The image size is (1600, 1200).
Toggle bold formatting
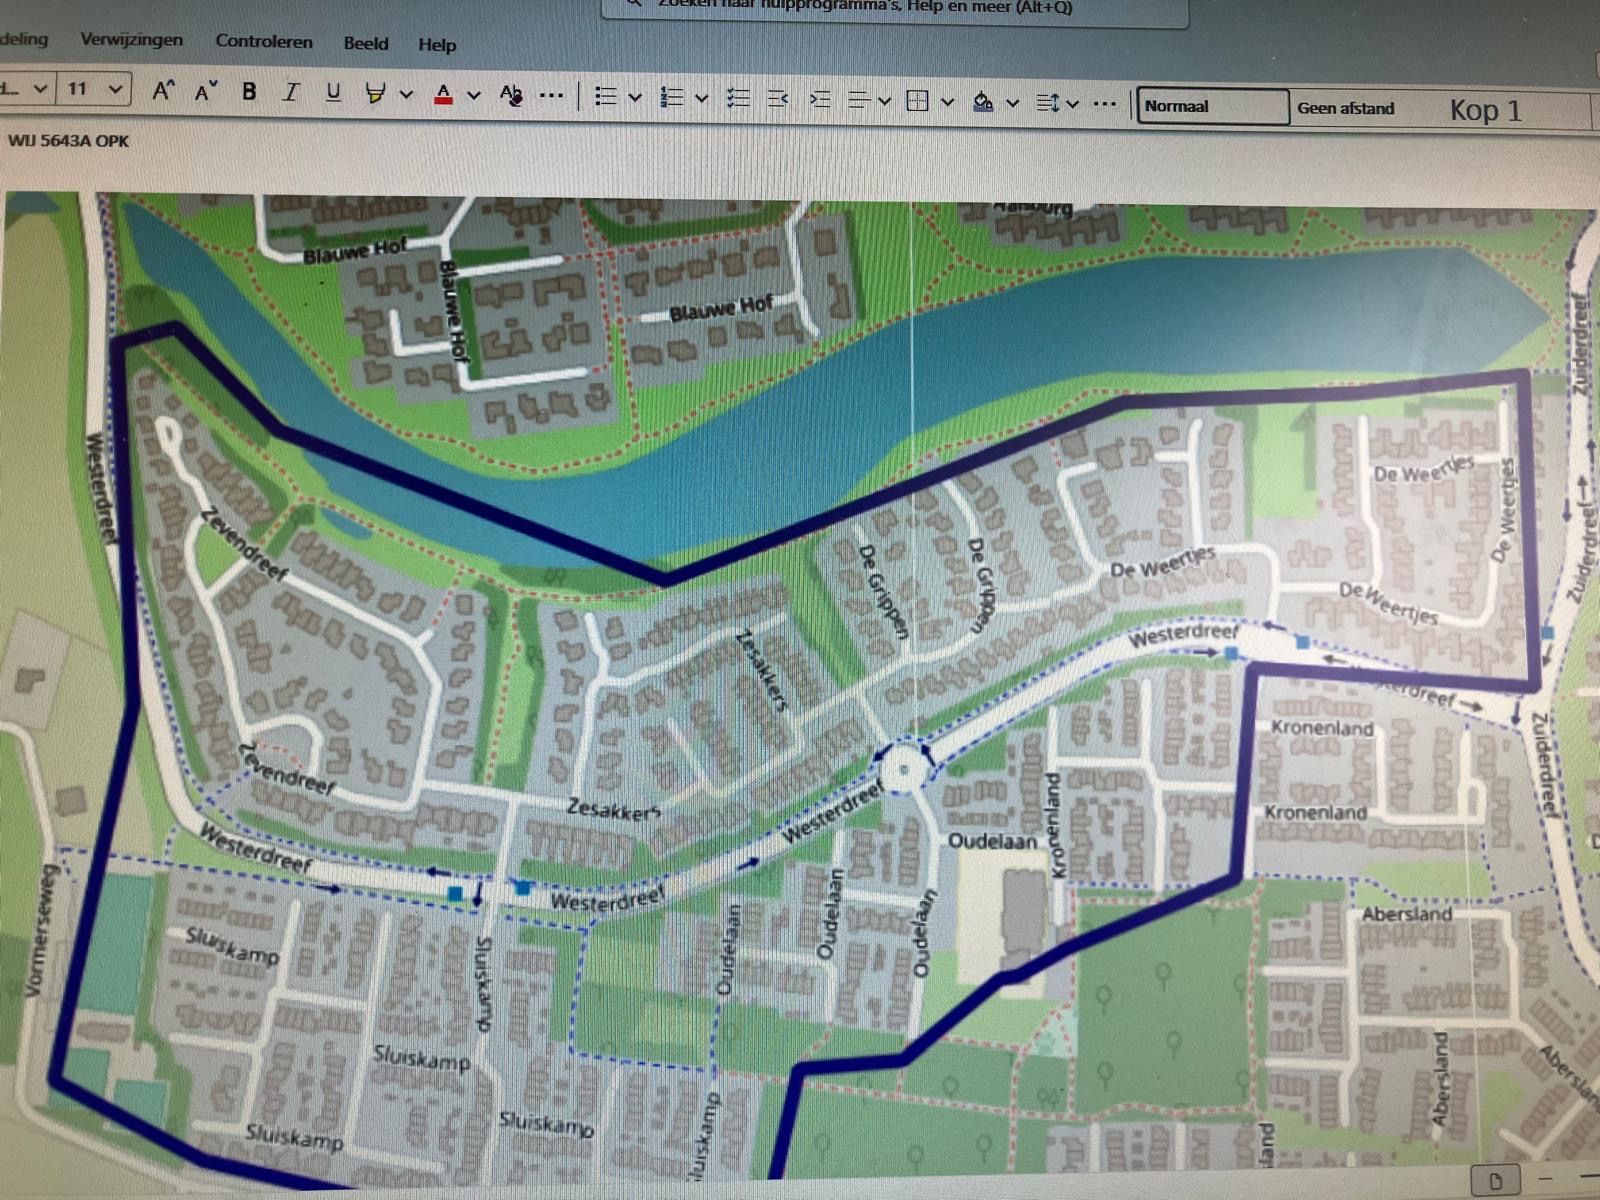[x=249, y=92]
